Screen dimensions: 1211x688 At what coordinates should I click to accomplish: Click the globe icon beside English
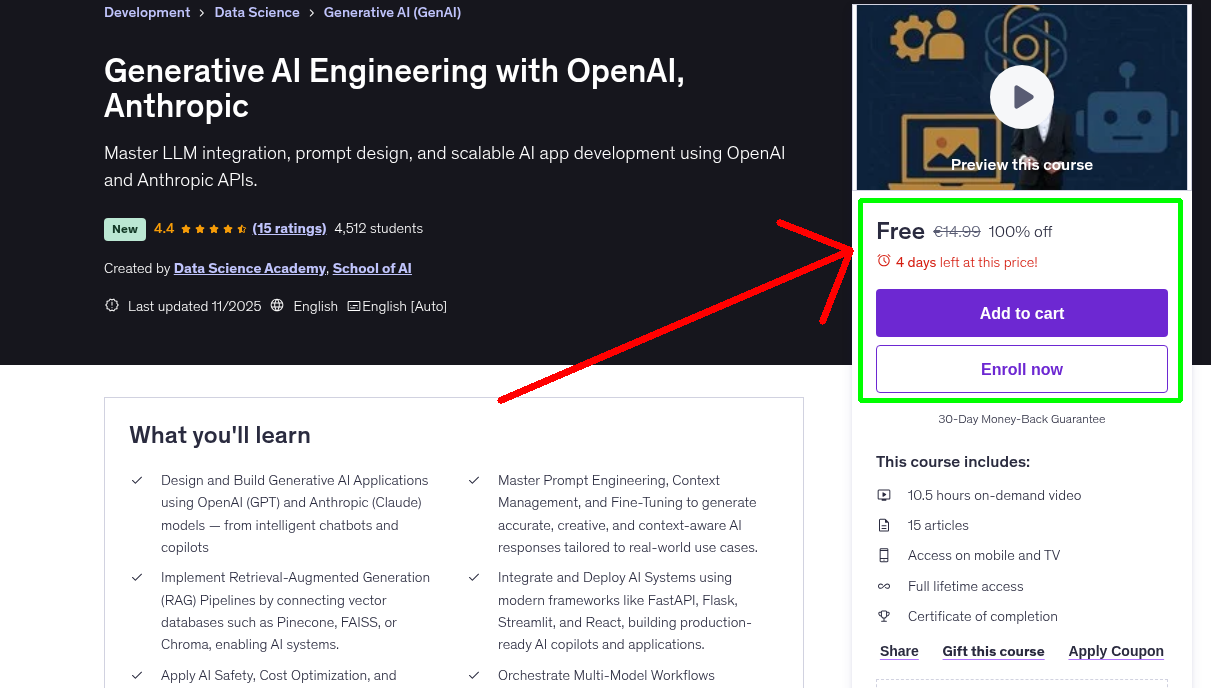[276, 305]
